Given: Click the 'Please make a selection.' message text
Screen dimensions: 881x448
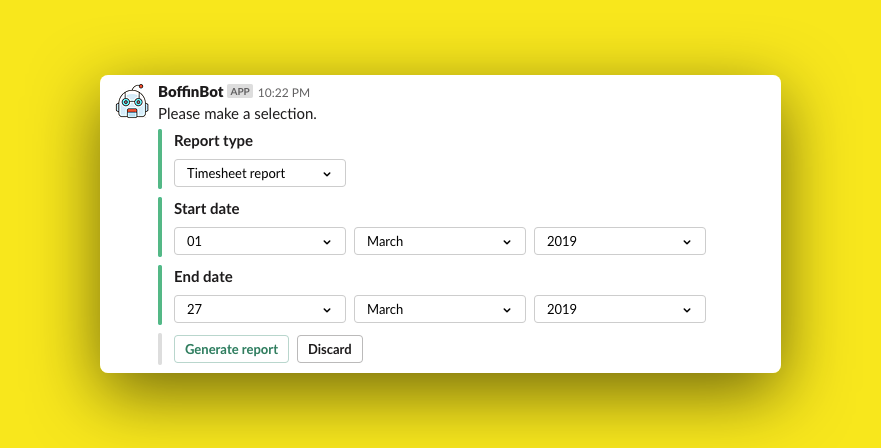Looking at the screenshot, I should pos(237,114).
